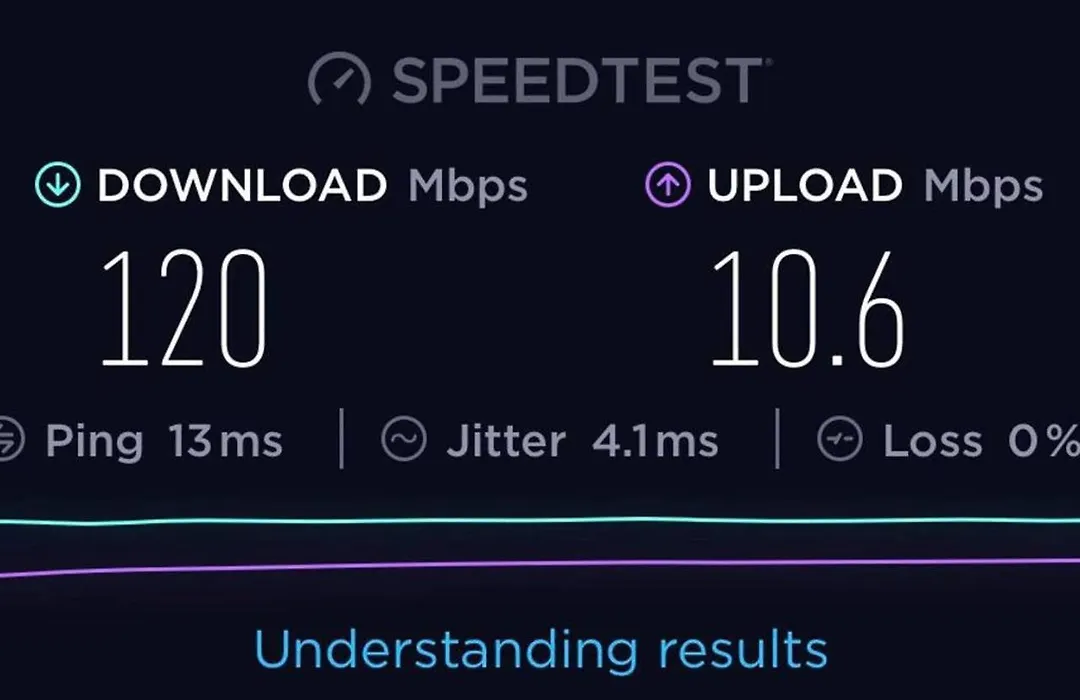Image resolution: width=1080 pixels, height=700 pixels.
Task: Click the Loss 0% reading
Action: [x=982, y=441]
